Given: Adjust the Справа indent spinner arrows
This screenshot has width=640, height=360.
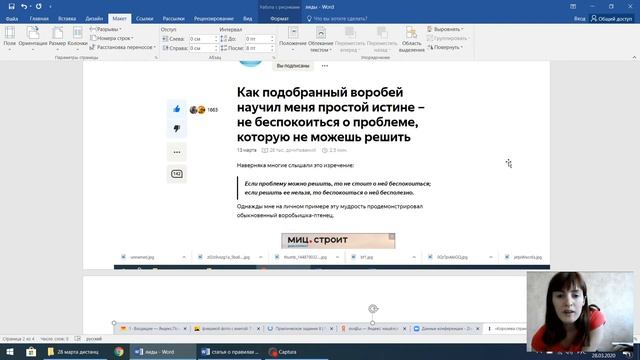Looking at the screenshot, I should click(216, 48).
